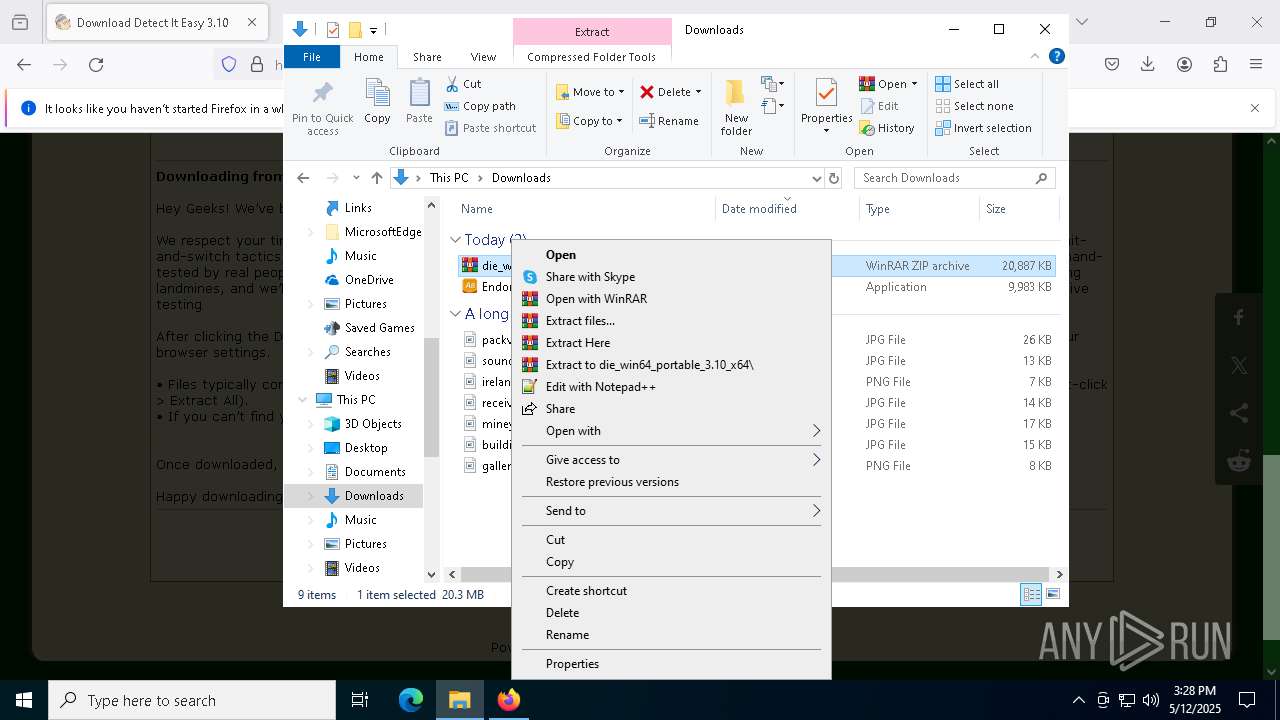Click the Search Downloads field
This screenshot has height=720, width=1280.
click(x=955, y=178)
